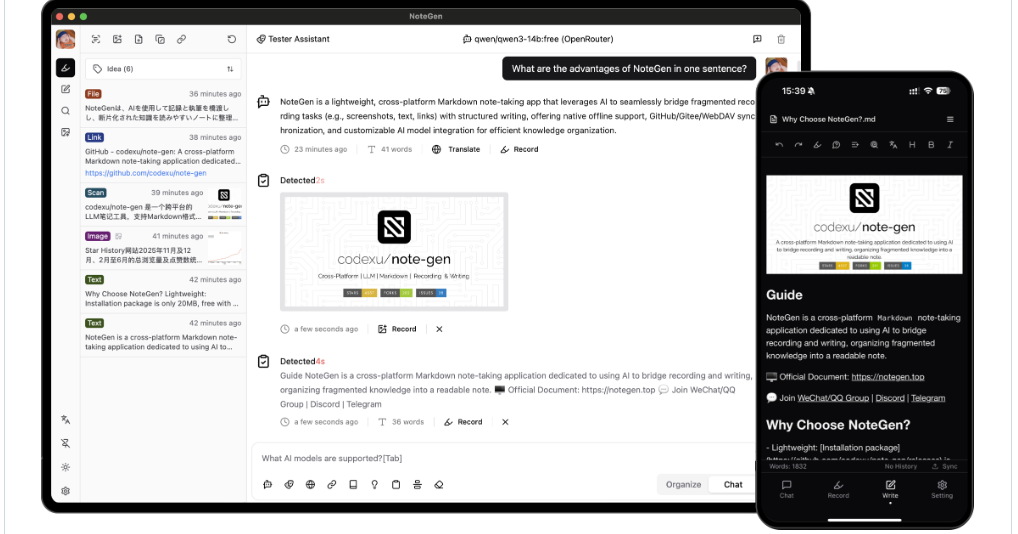Switch to the Organize tab
This screenshot has width=1018, height=534.
683,485
